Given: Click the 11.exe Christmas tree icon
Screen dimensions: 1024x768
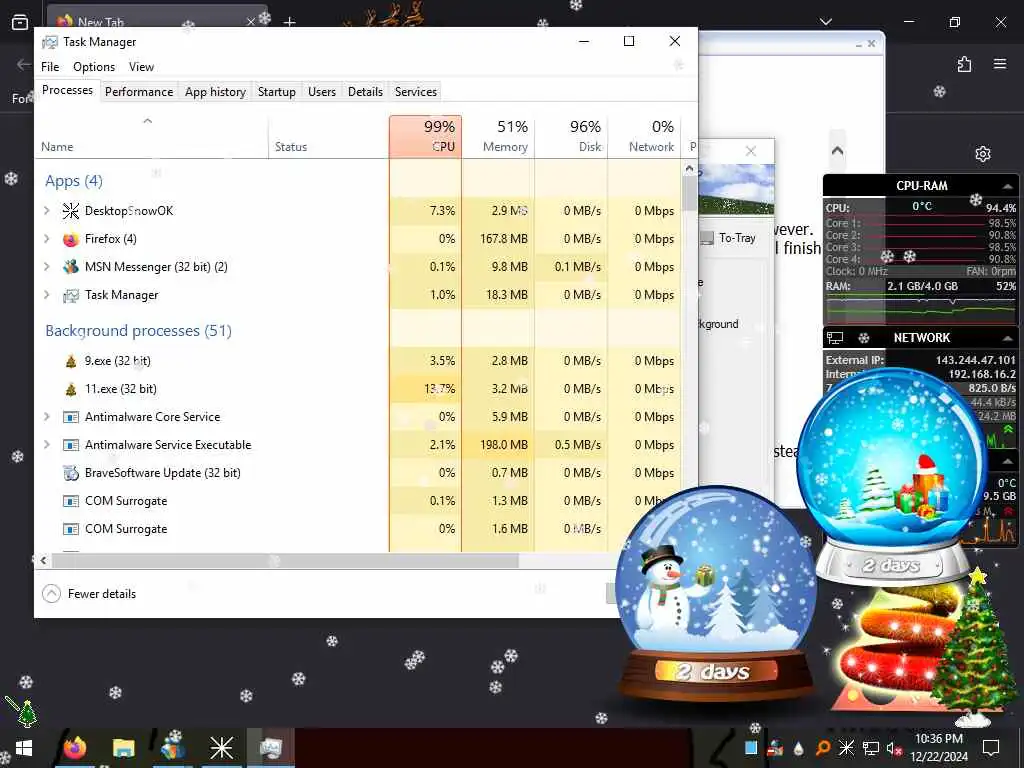Looking at the screenshot, I should click(71, 389).
